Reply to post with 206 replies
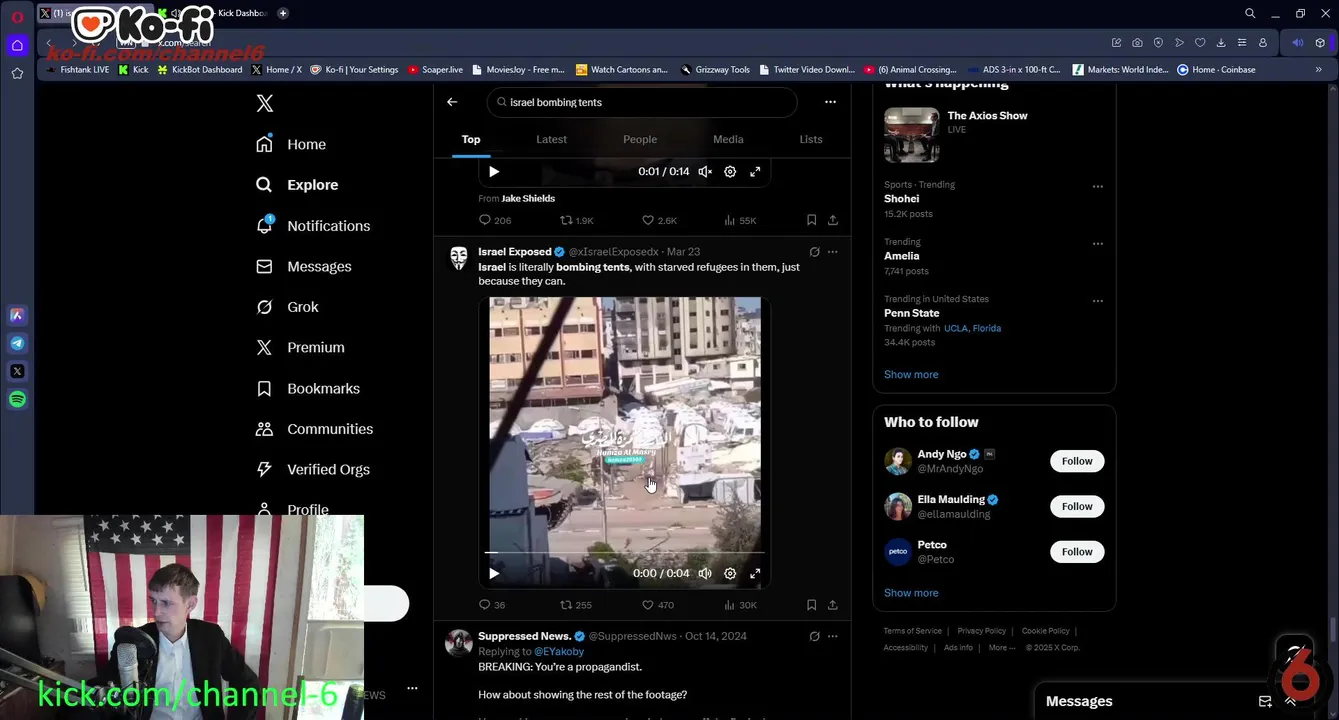1339x720 pixels. click(x=494, y=220)
